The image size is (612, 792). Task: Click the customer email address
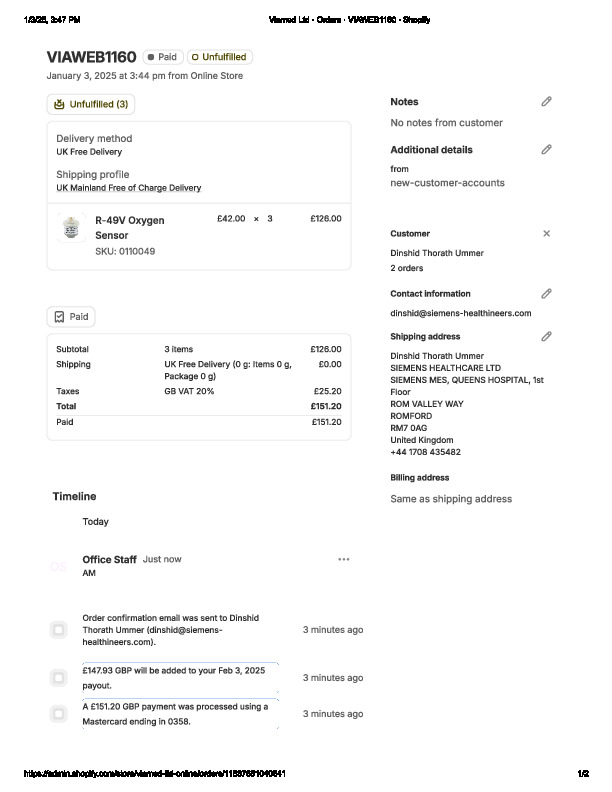pos(460,313)
